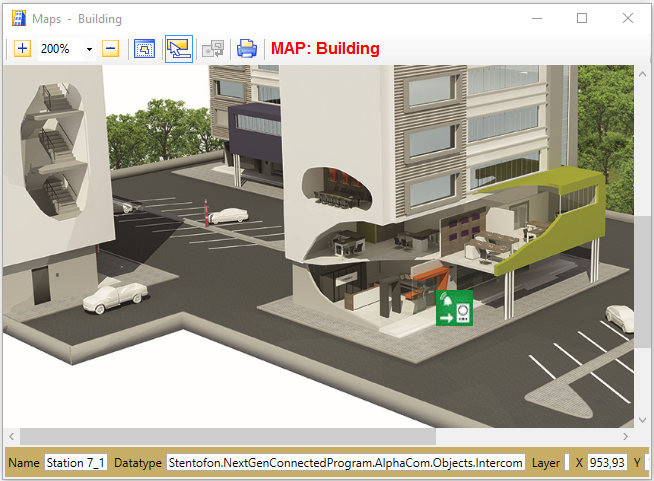The width and height of the screenshot is (654, 481).
Task: Click the Name field showing Station 7_1
Action: click(x=76, y=463)
